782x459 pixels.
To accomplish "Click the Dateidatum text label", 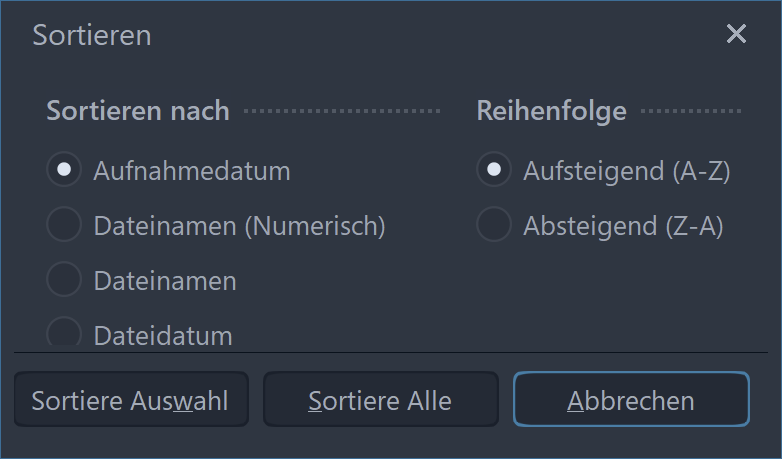I will [163, 336].
